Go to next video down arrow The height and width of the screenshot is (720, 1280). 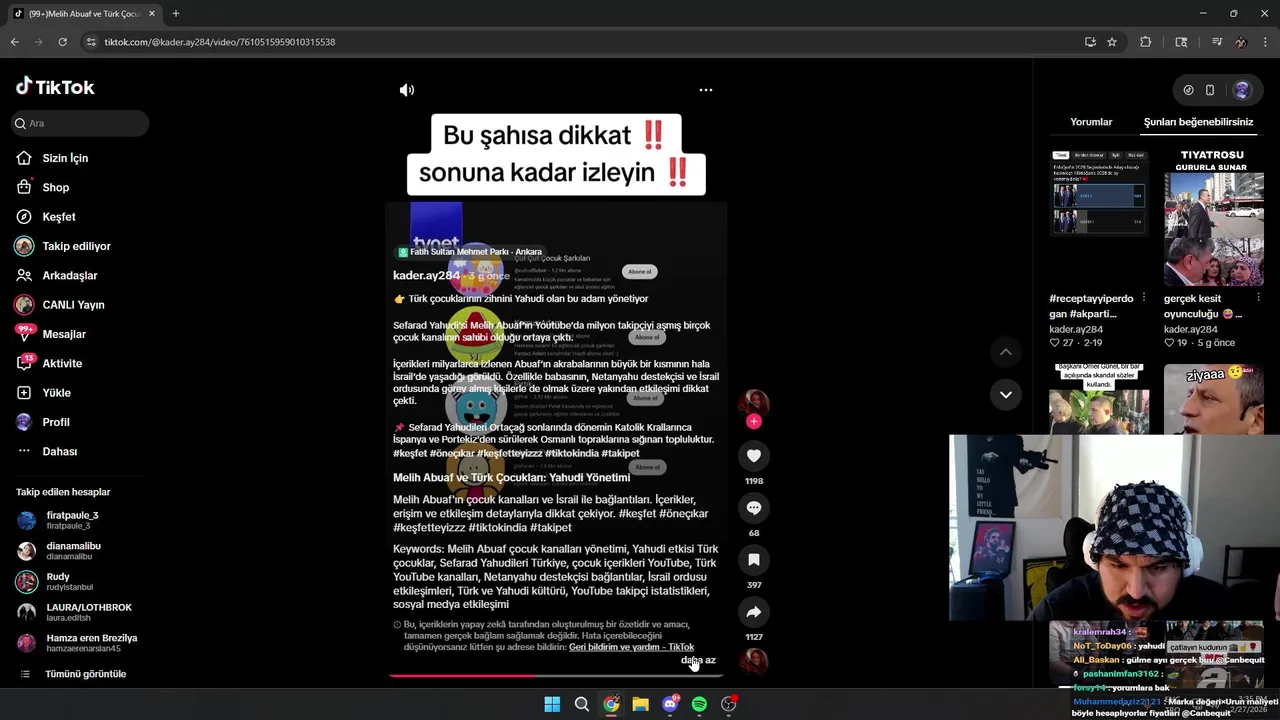click(1006, 395)
